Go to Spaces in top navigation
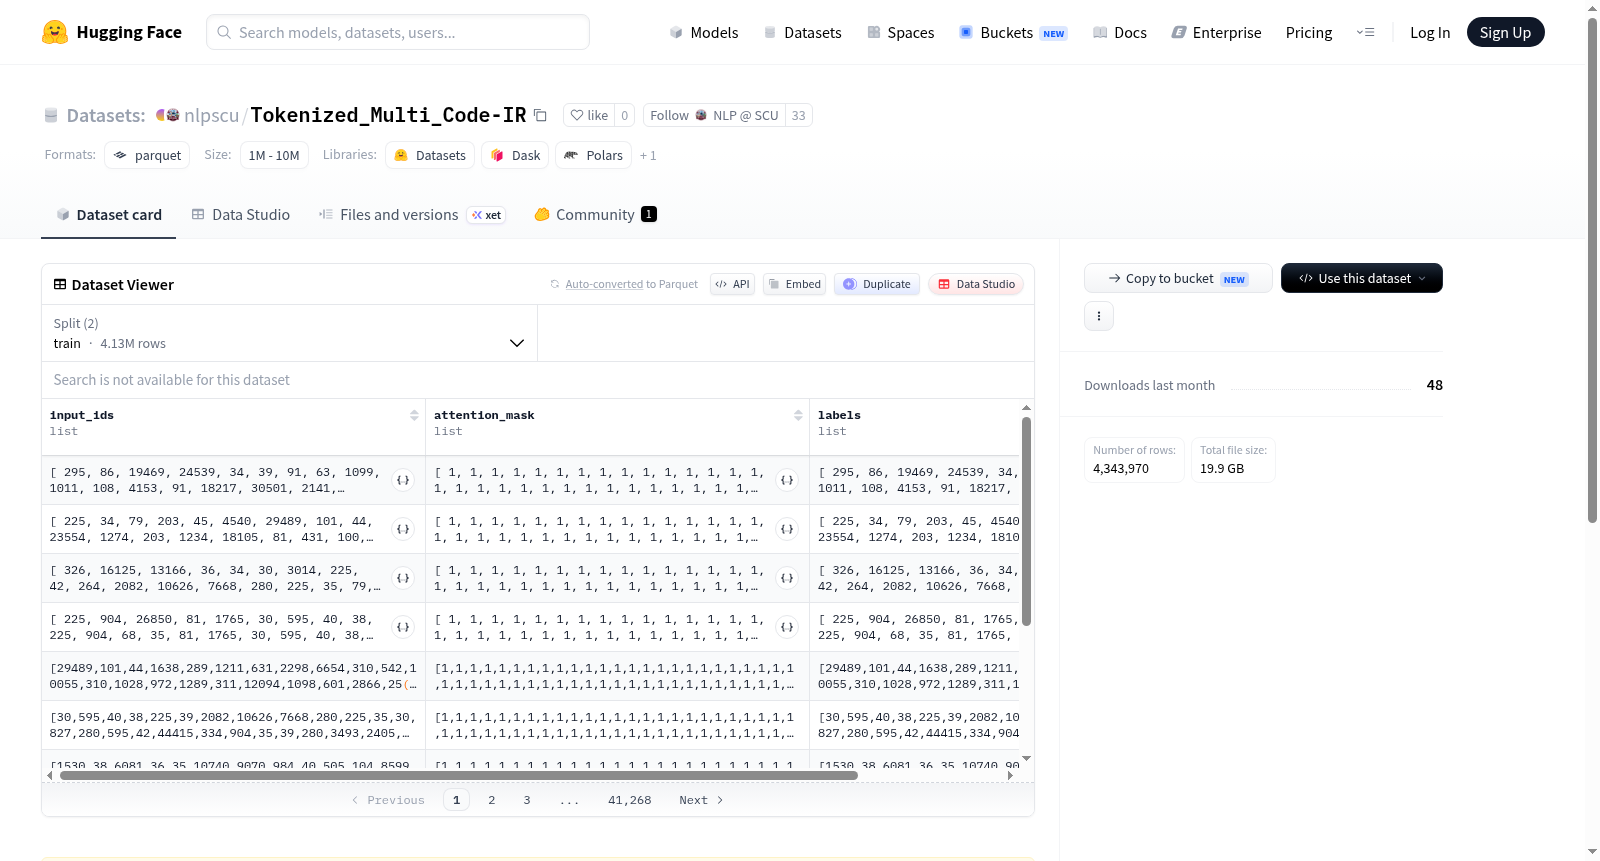1600x861 pixels. click(900, 32)
